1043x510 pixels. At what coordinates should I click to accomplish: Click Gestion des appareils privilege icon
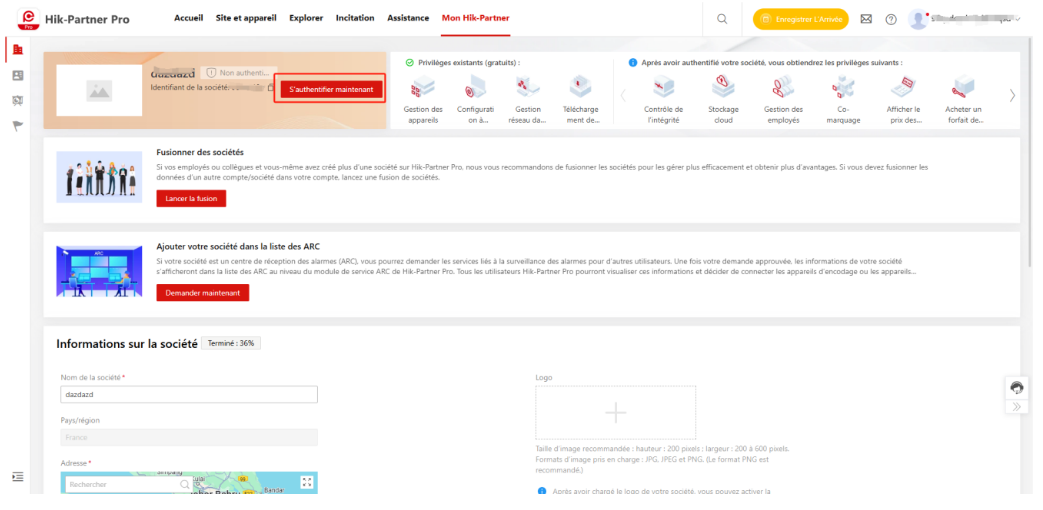[x=422, y=86]
